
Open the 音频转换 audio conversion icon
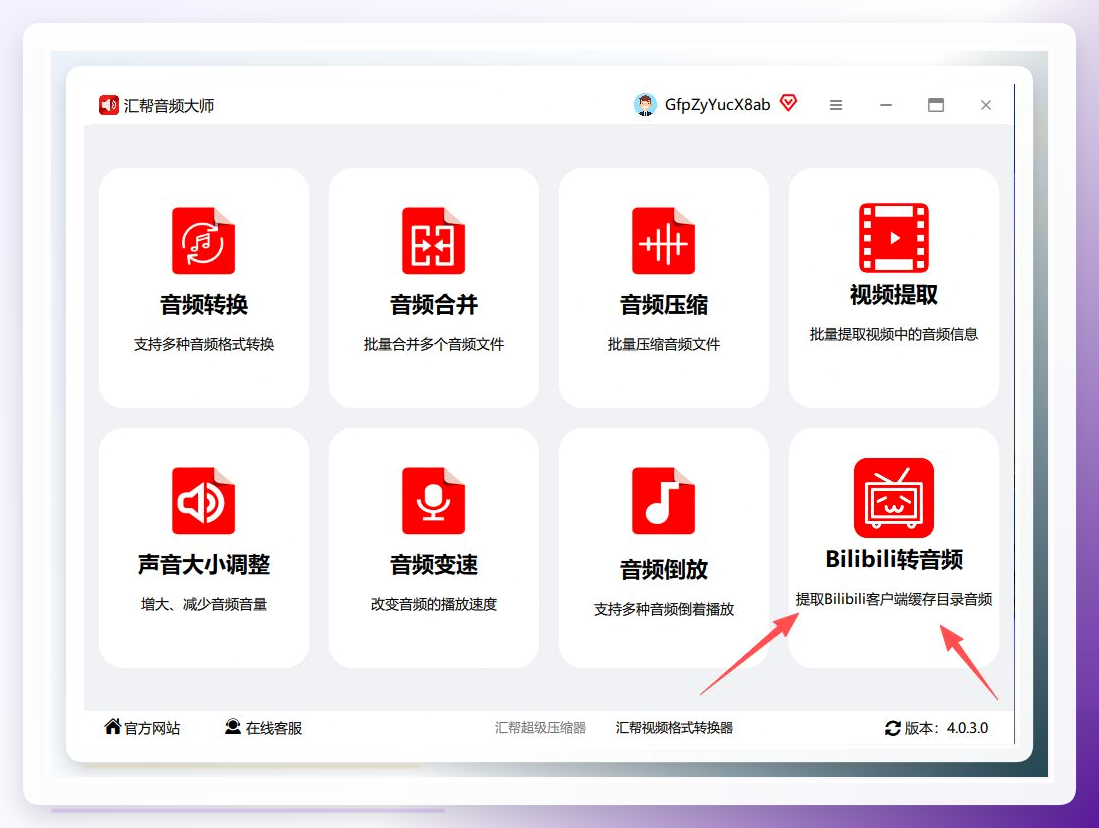(x=203, y=240)
